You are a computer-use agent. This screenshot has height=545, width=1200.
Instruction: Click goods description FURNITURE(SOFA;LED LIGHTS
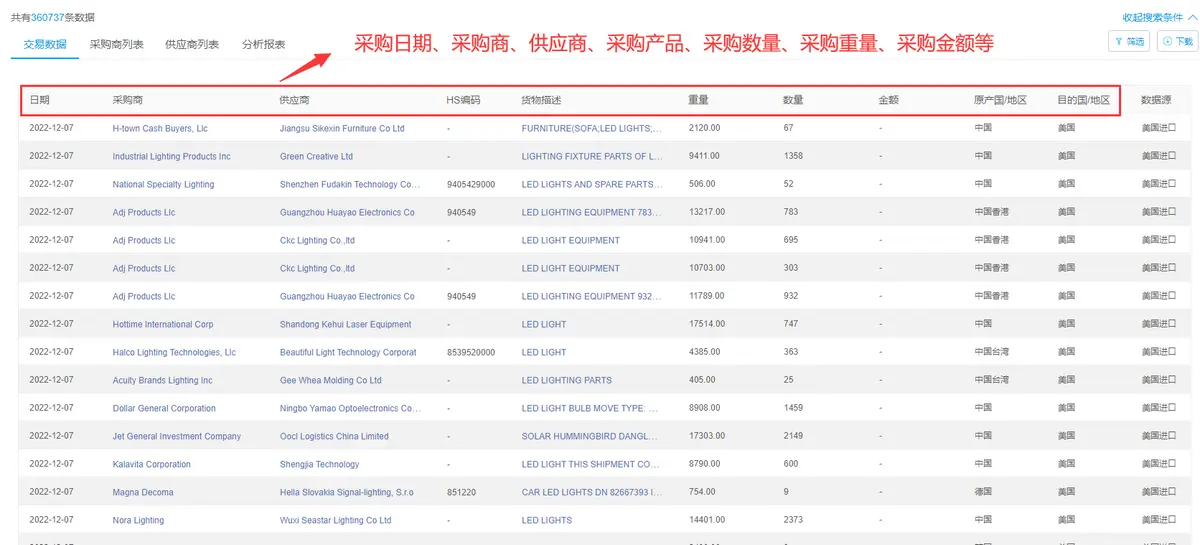[x=591, y=128]
